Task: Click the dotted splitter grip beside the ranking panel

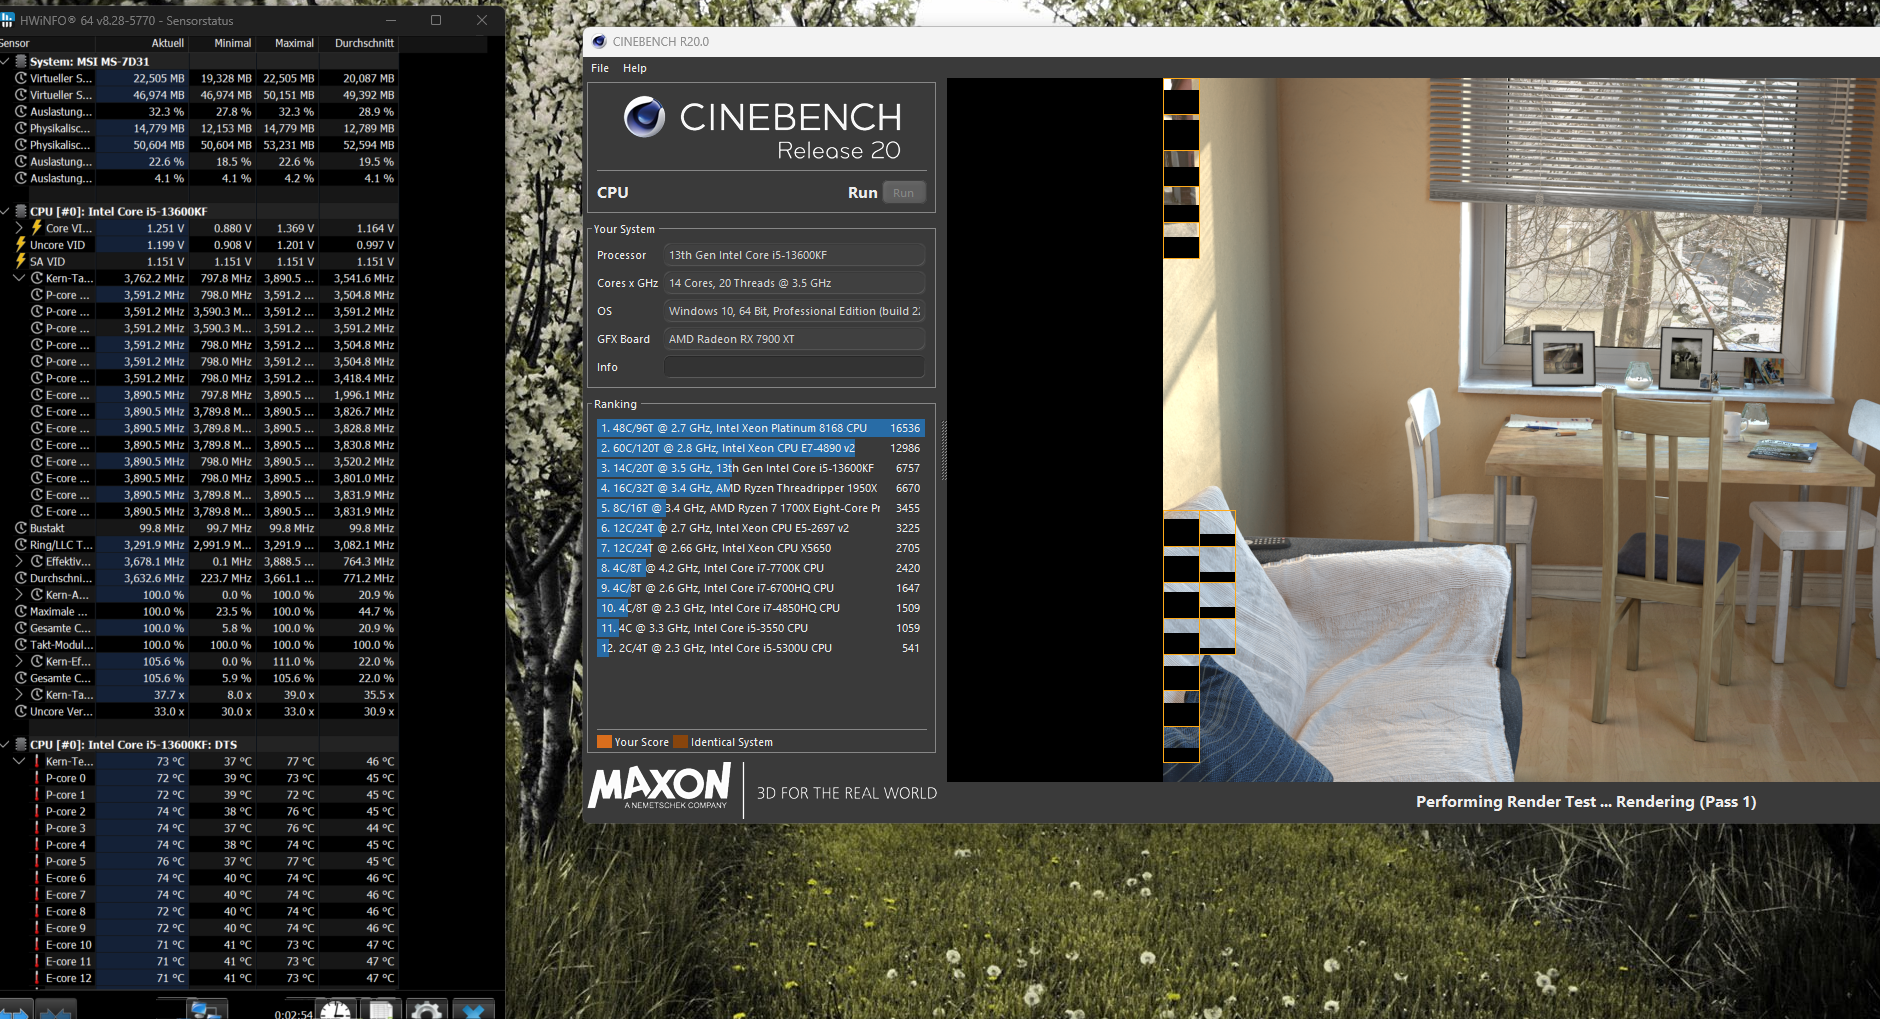Action: pos(943,451)
